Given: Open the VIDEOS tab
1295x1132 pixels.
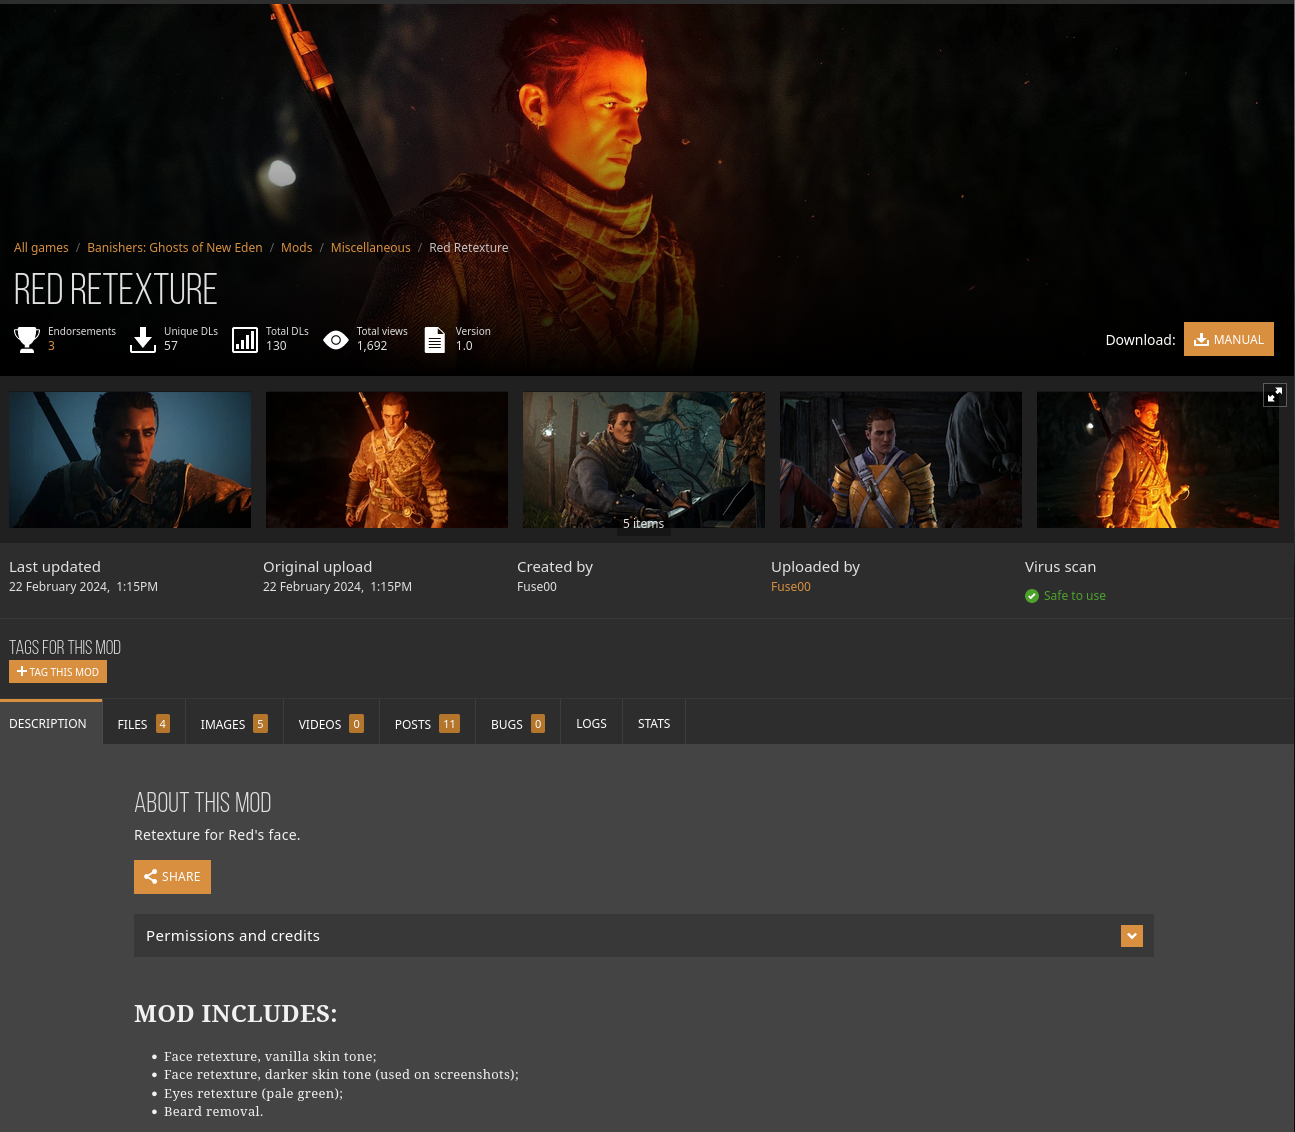Looking at the screenshot, I should [x=331, y=724].
